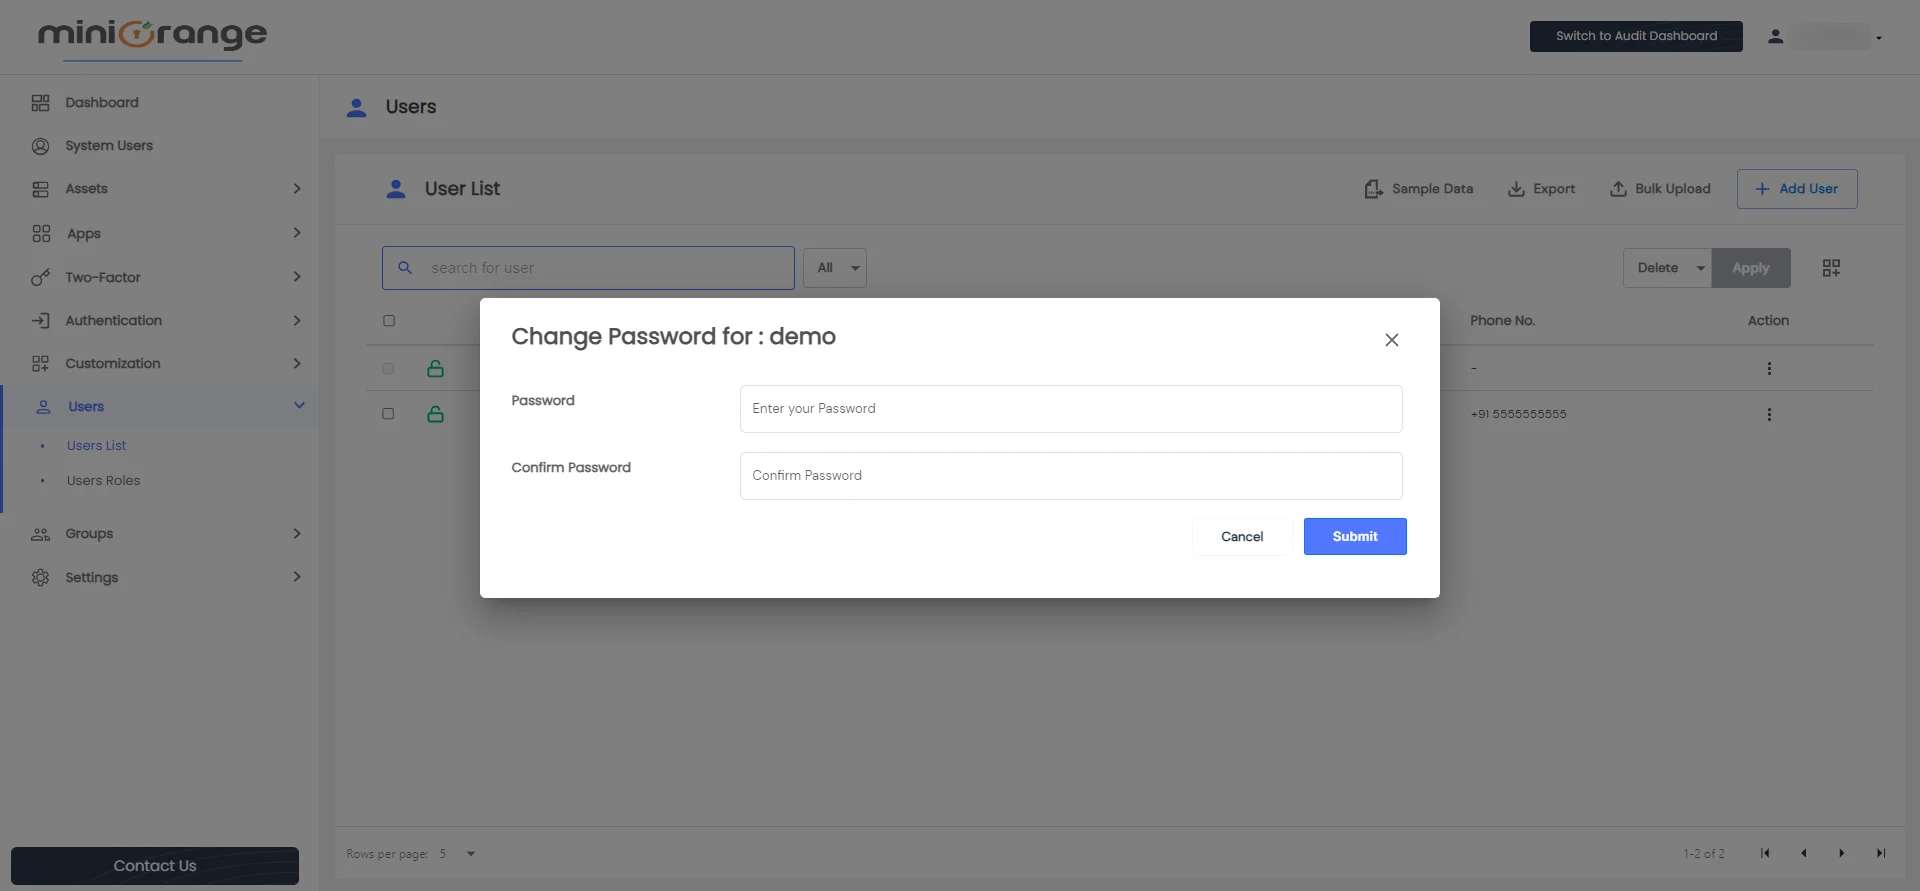
Task: Open Dashboard in the sidebar
Action: pyautogui.click(x=102, y=102)
